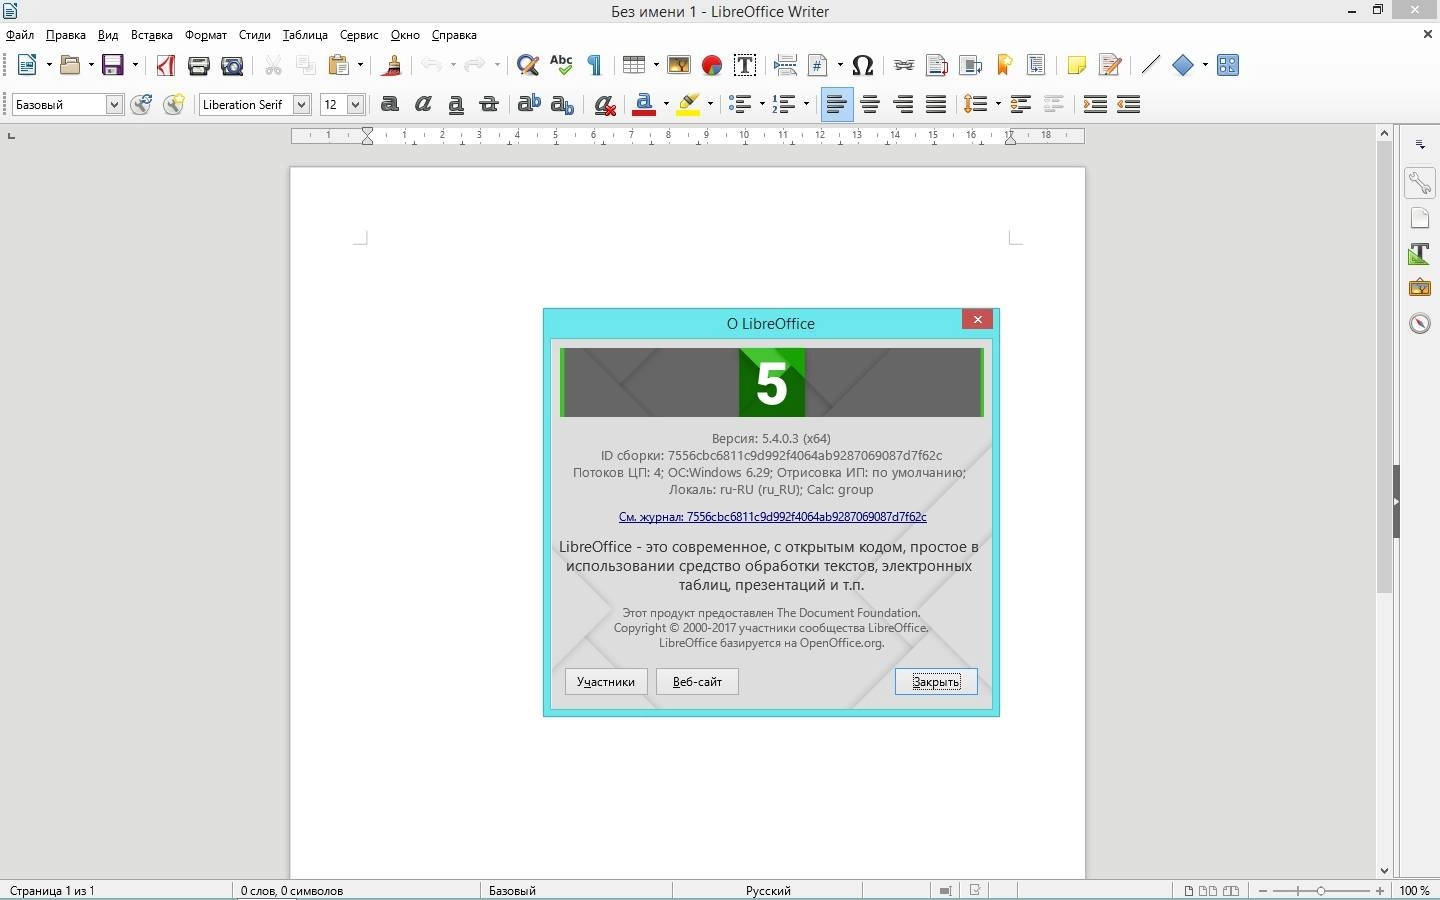Open Liberation Serif font dropdown
The height and width of the screenshot is (900, 1440).
click(301, 104)
